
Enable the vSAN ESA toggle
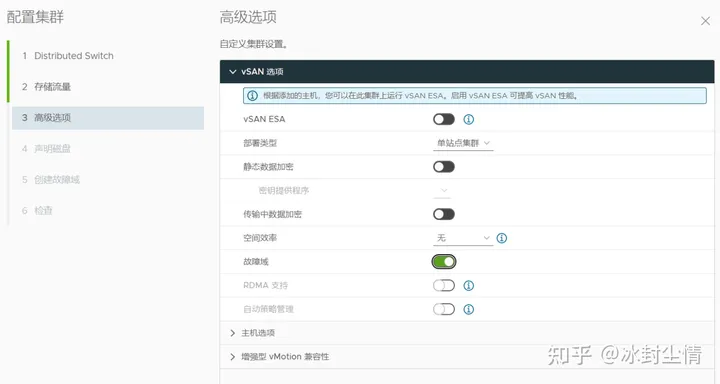tap(444, 119)
